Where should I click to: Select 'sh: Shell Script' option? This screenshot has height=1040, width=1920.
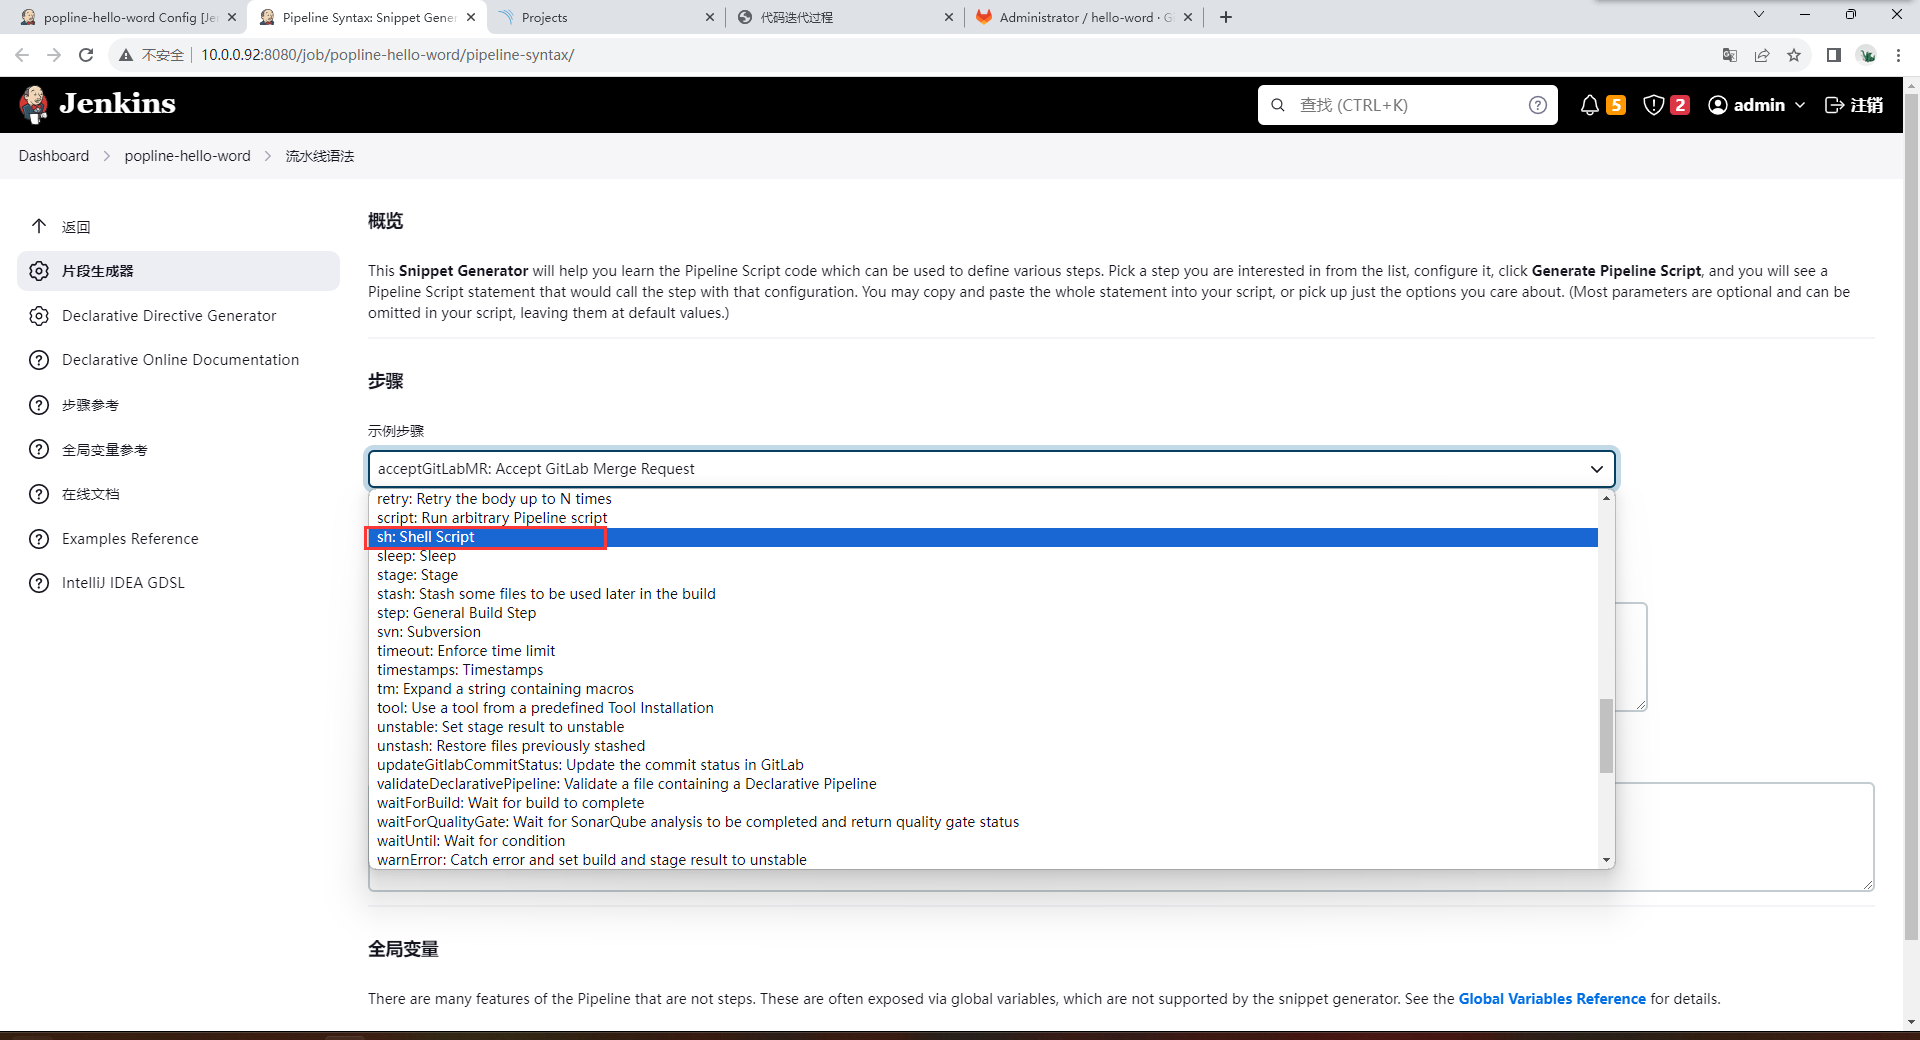(983, 537)
